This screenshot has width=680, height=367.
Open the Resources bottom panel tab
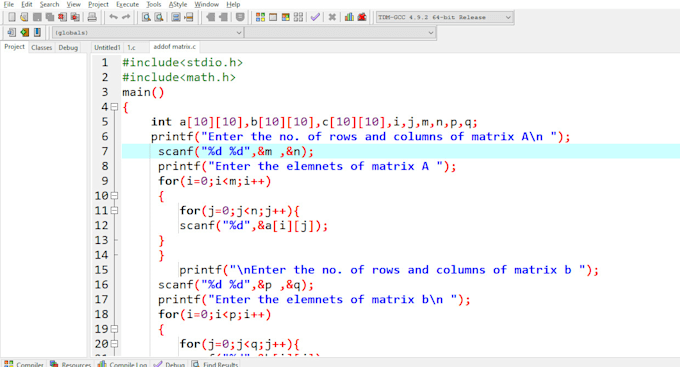(71, 364)
